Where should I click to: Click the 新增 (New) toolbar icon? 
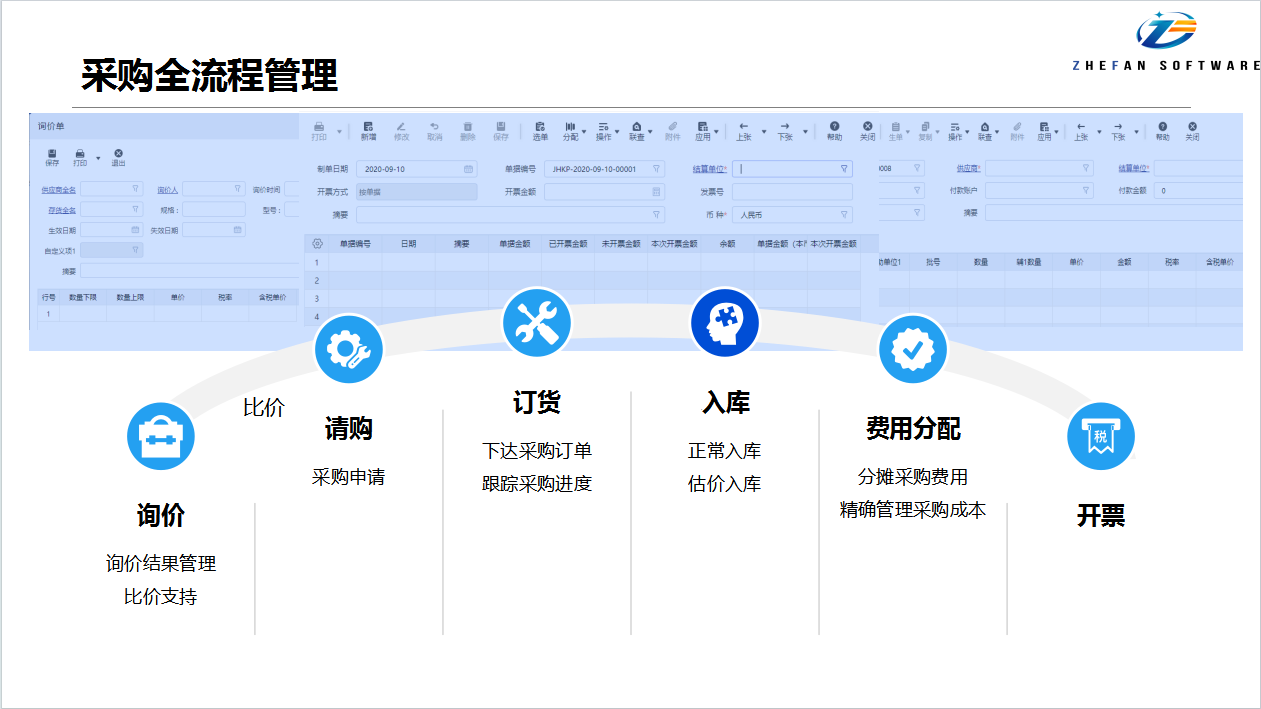point(368,130)
